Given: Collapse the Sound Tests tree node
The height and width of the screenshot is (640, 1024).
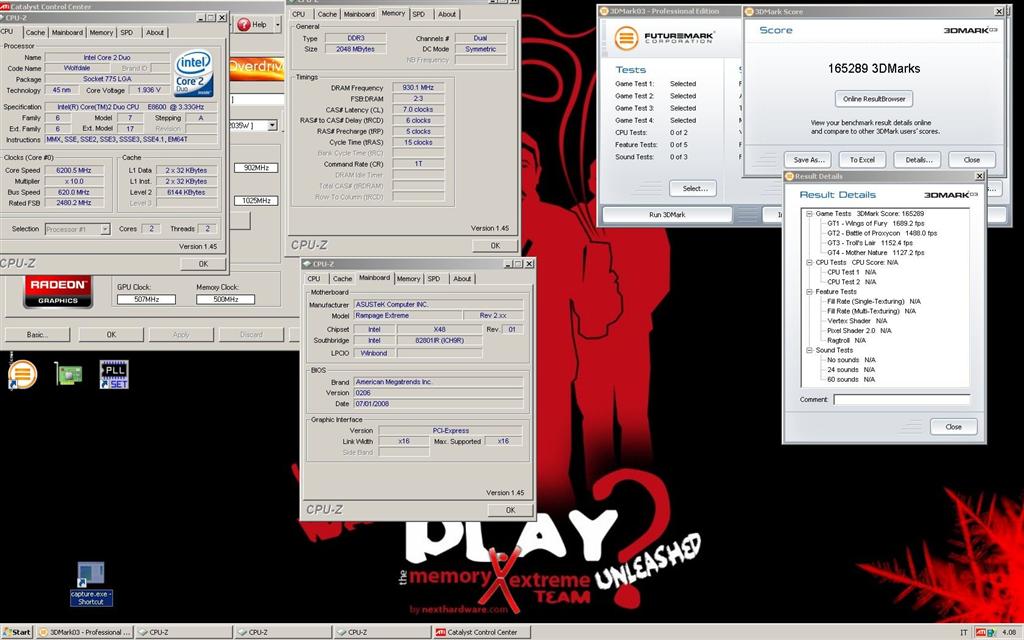Looking at the screenshot, I should [x=809, y=350].
